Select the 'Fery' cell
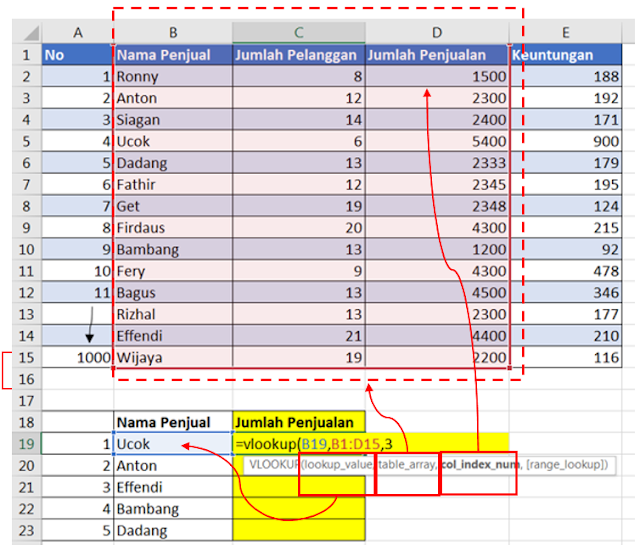Screen dimensions: 640x556 tap(173, 271)
